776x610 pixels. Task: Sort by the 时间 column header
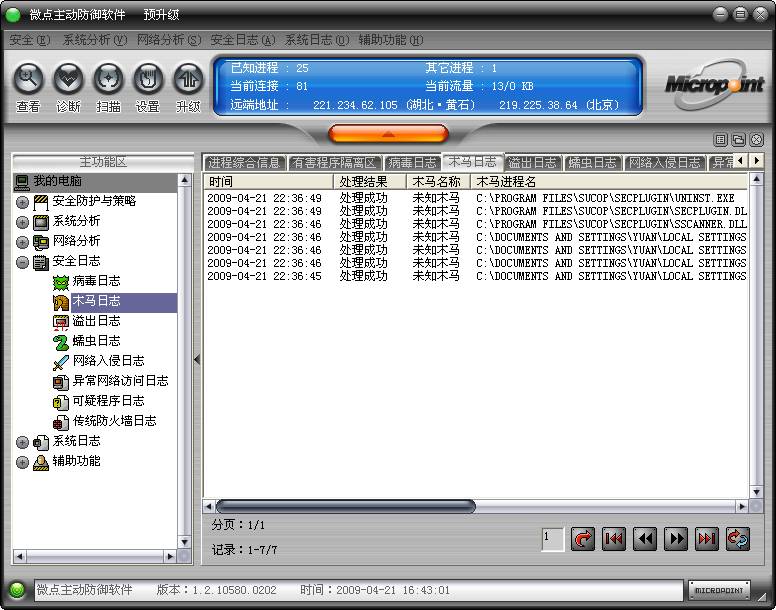(269, 182)
